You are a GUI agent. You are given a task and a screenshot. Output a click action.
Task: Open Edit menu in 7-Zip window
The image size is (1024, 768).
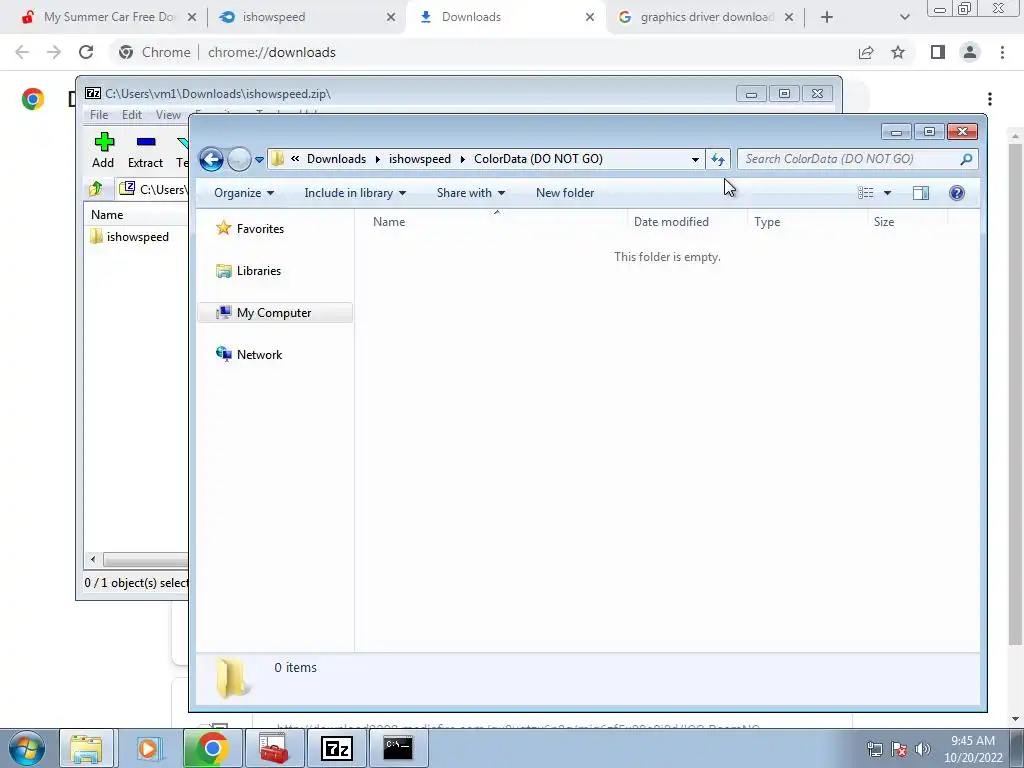(x=132, y=115)
